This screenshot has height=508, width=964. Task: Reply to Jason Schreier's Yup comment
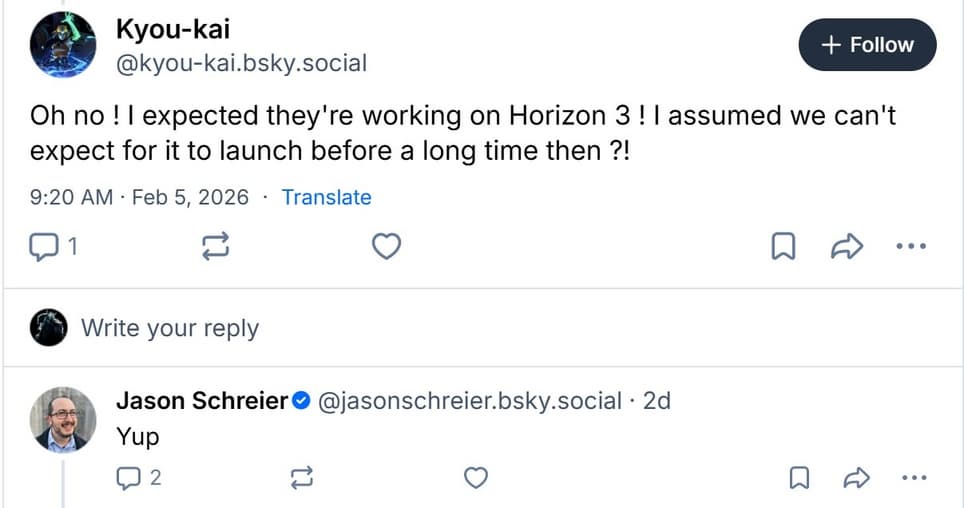click(x=128, y=479)
